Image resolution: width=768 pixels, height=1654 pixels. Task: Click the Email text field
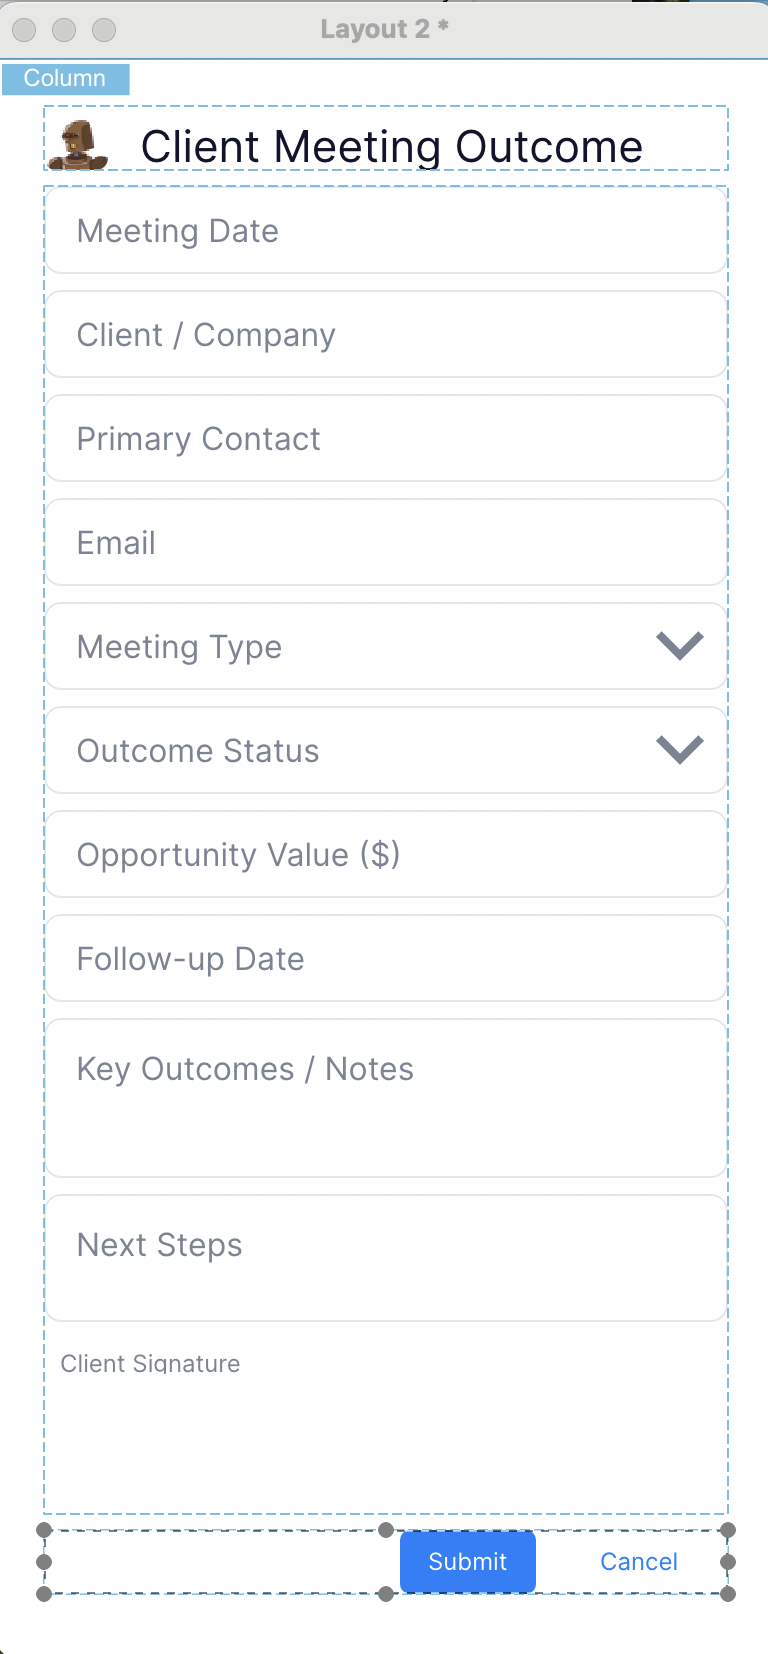tap(385, 543)
